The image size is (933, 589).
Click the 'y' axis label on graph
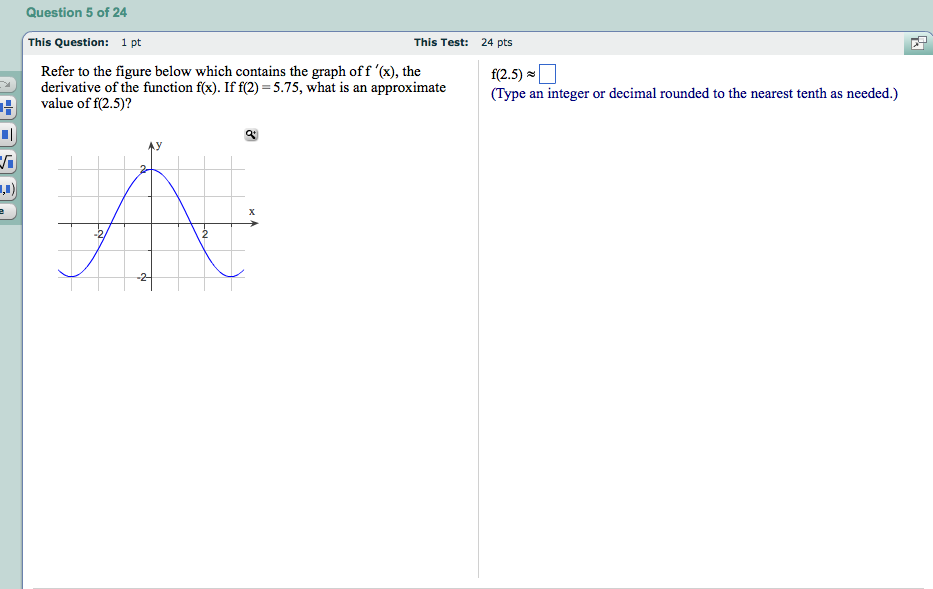[159, 146]
